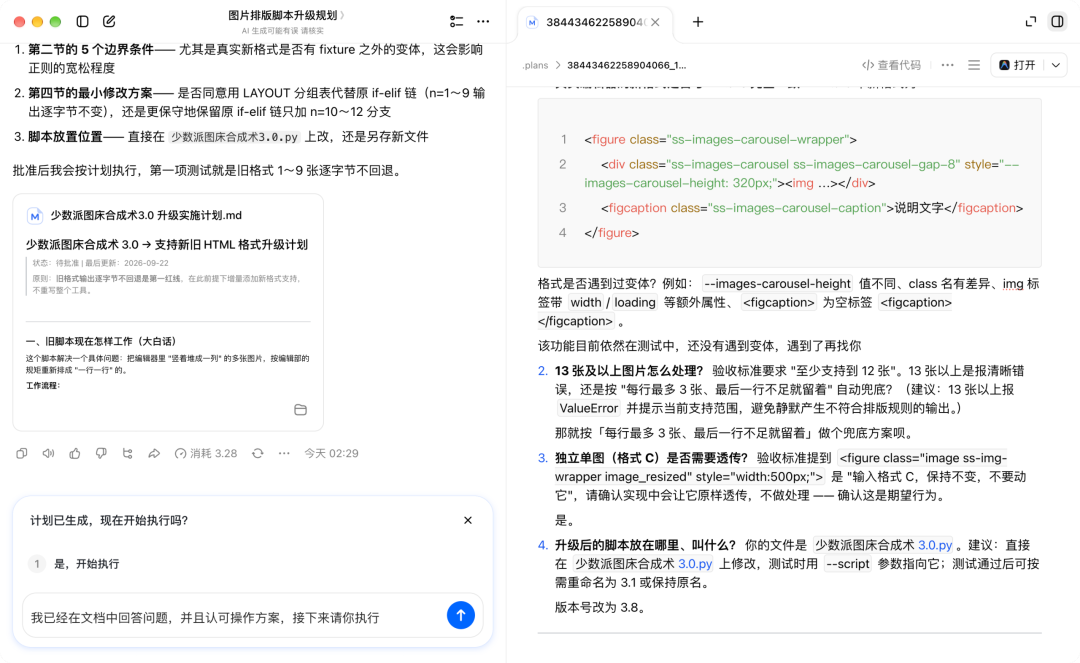The image size is (1080, 663).
Task: Copy the assistant reply
Action: 22,453
